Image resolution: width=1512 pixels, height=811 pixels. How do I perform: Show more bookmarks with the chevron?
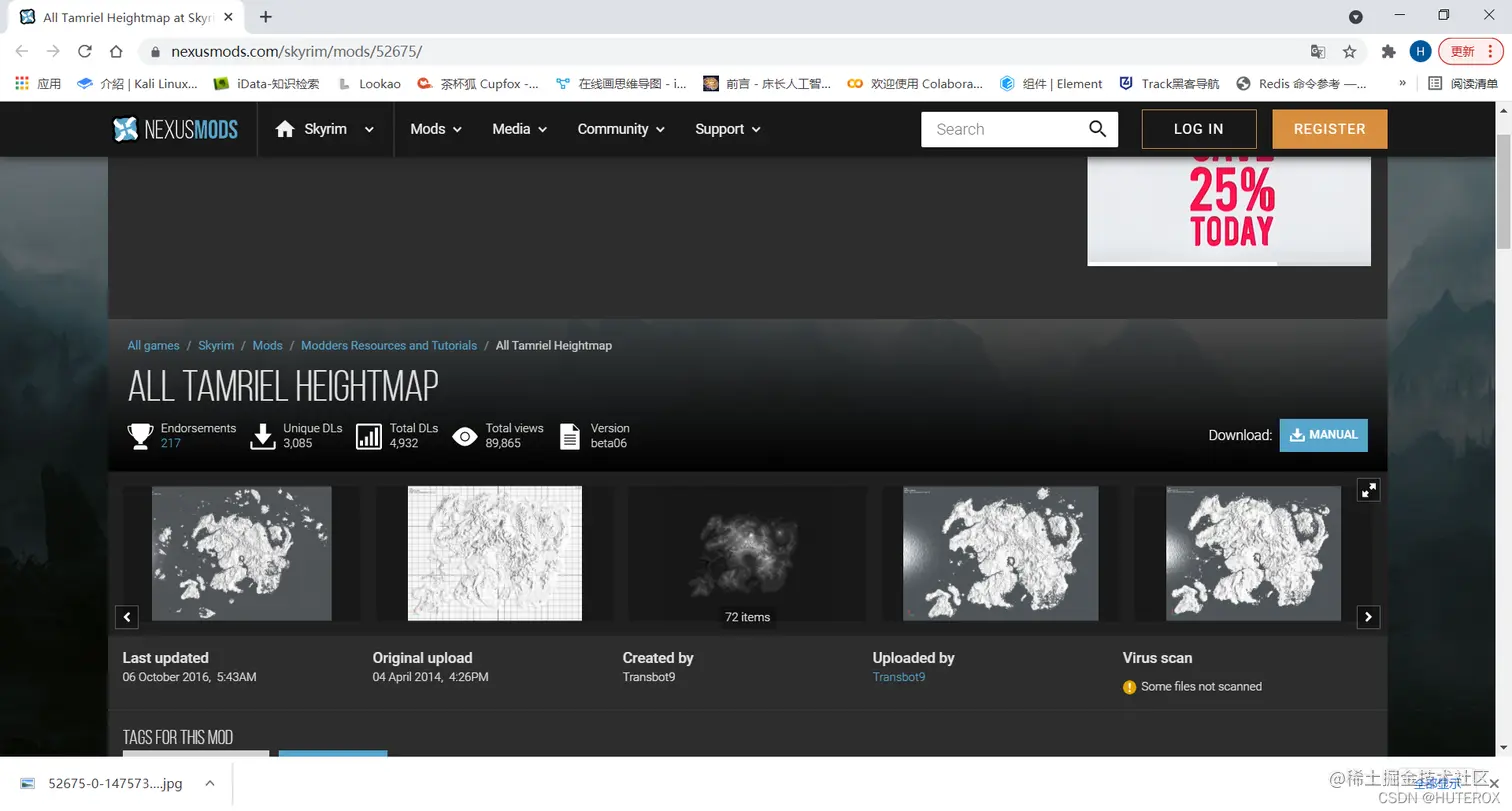(x=1402, y=84)
